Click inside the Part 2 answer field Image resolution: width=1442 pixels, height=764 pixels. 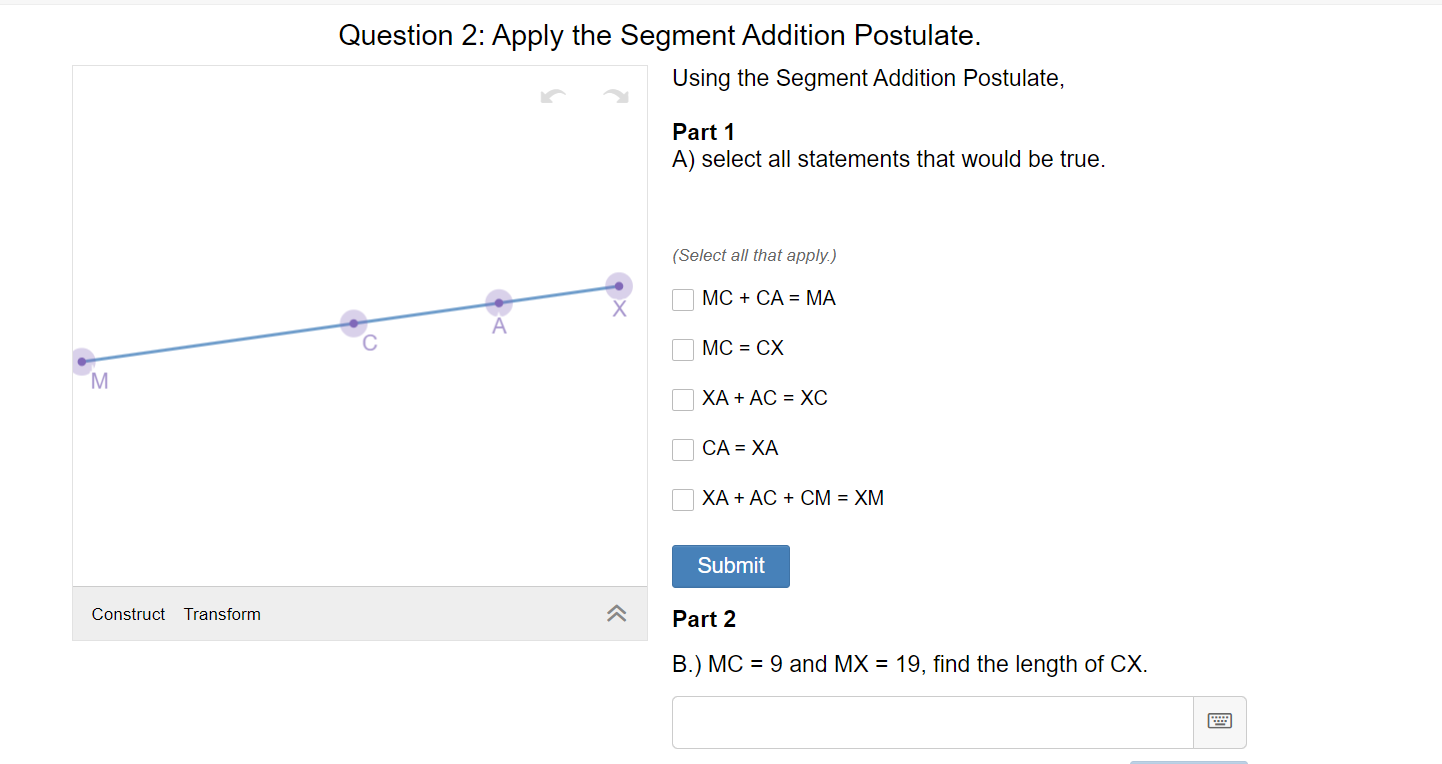pyautogui.click(x=930, y=722)
